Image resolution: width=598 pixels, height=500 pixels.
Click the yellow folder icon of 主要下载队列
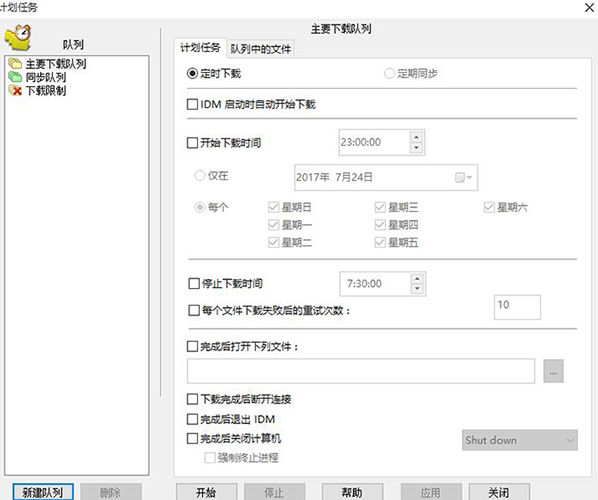pos(15,63)
